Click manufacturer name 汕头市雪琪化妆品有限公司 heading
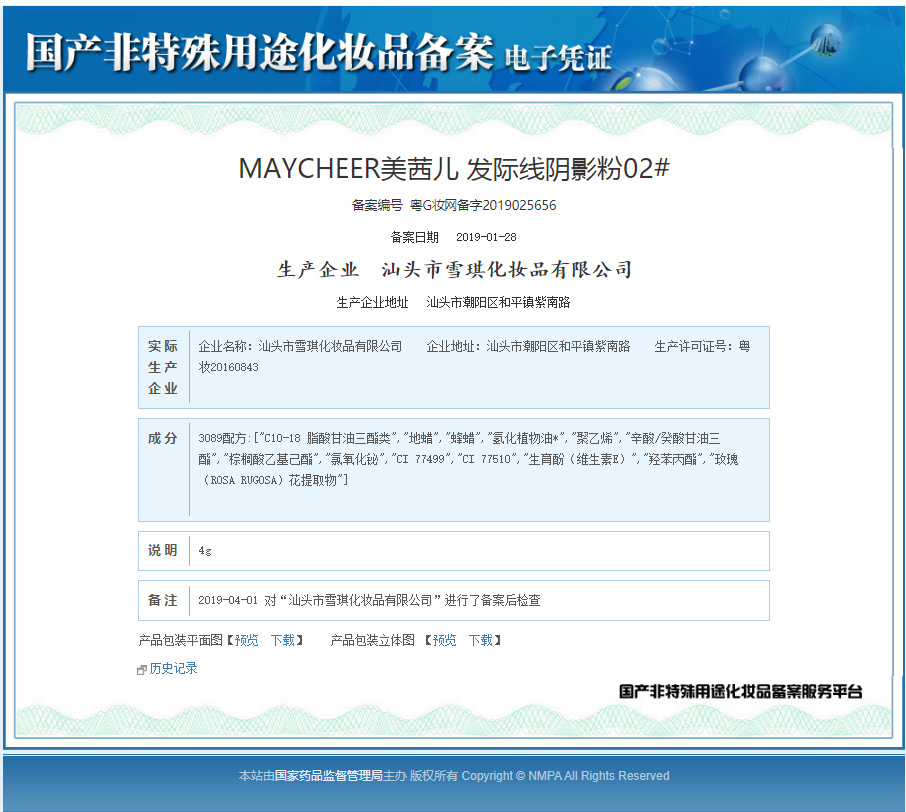This screenshot has height=812, width=906. click(506, 269)
